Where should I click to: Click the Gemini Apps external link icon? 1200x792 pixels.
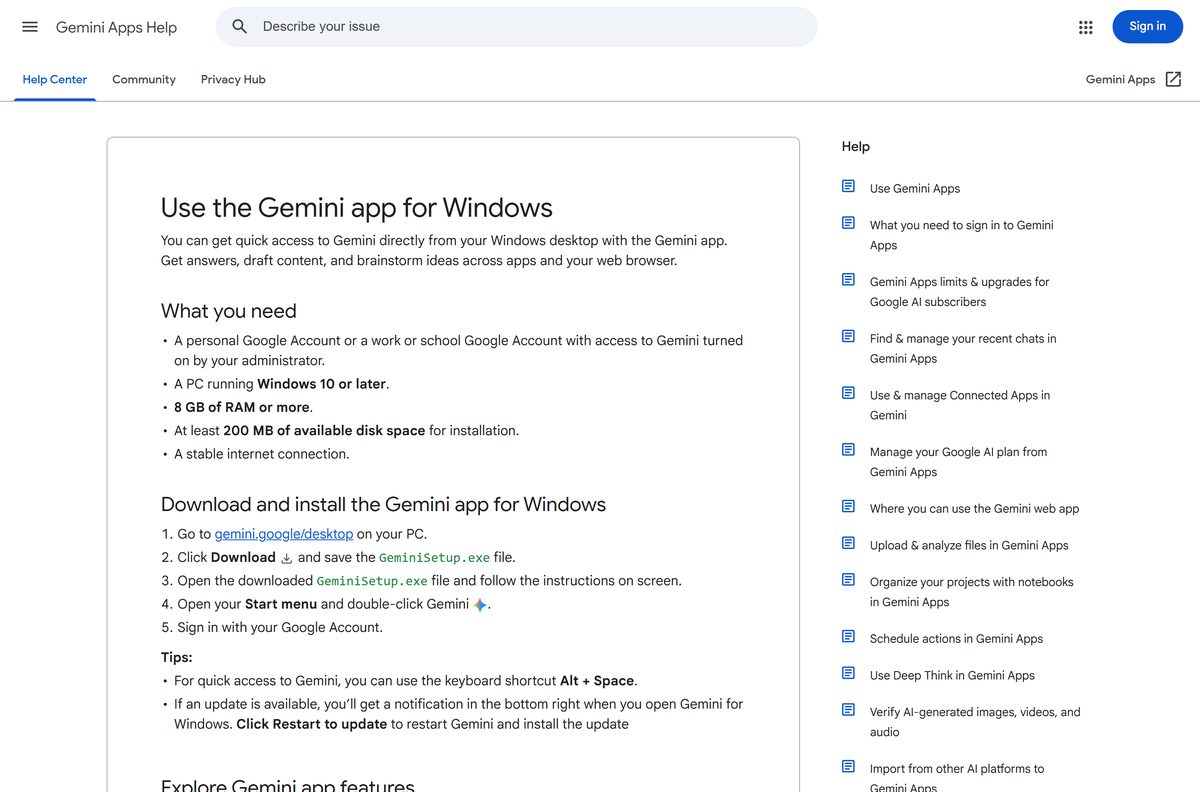pyautogui.click(x=1174, y=79)
